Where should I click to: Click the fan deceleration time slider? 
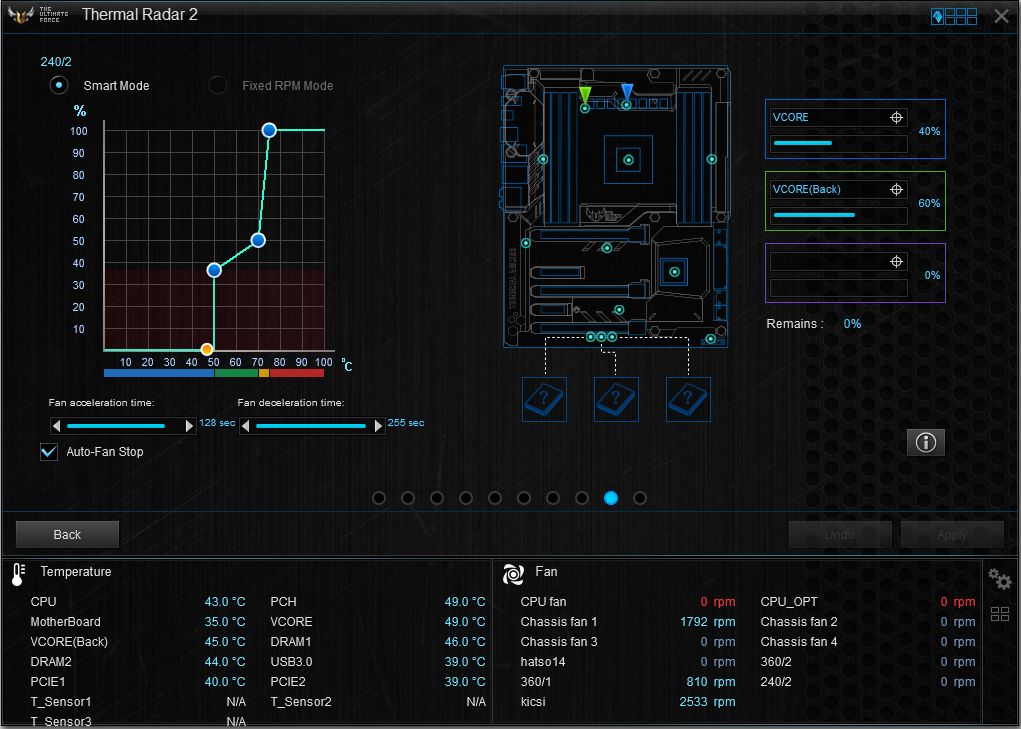pyautogui.click(x=312, y=426)
